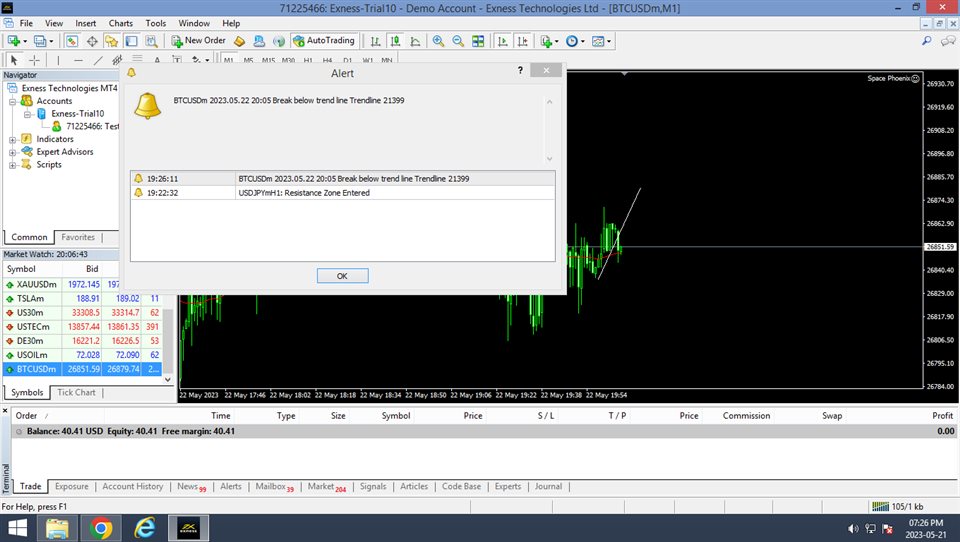Toggle Chart Shift icon

pyautogui.click(x=522, y=41)
